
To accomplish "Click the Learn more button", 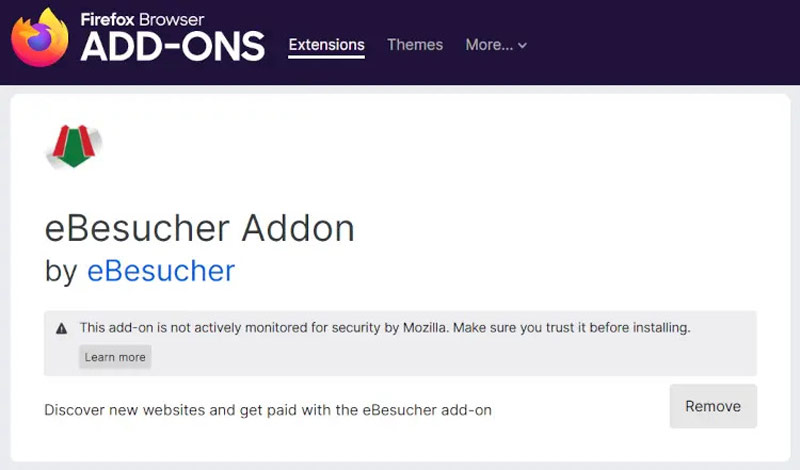I will 115,357.
